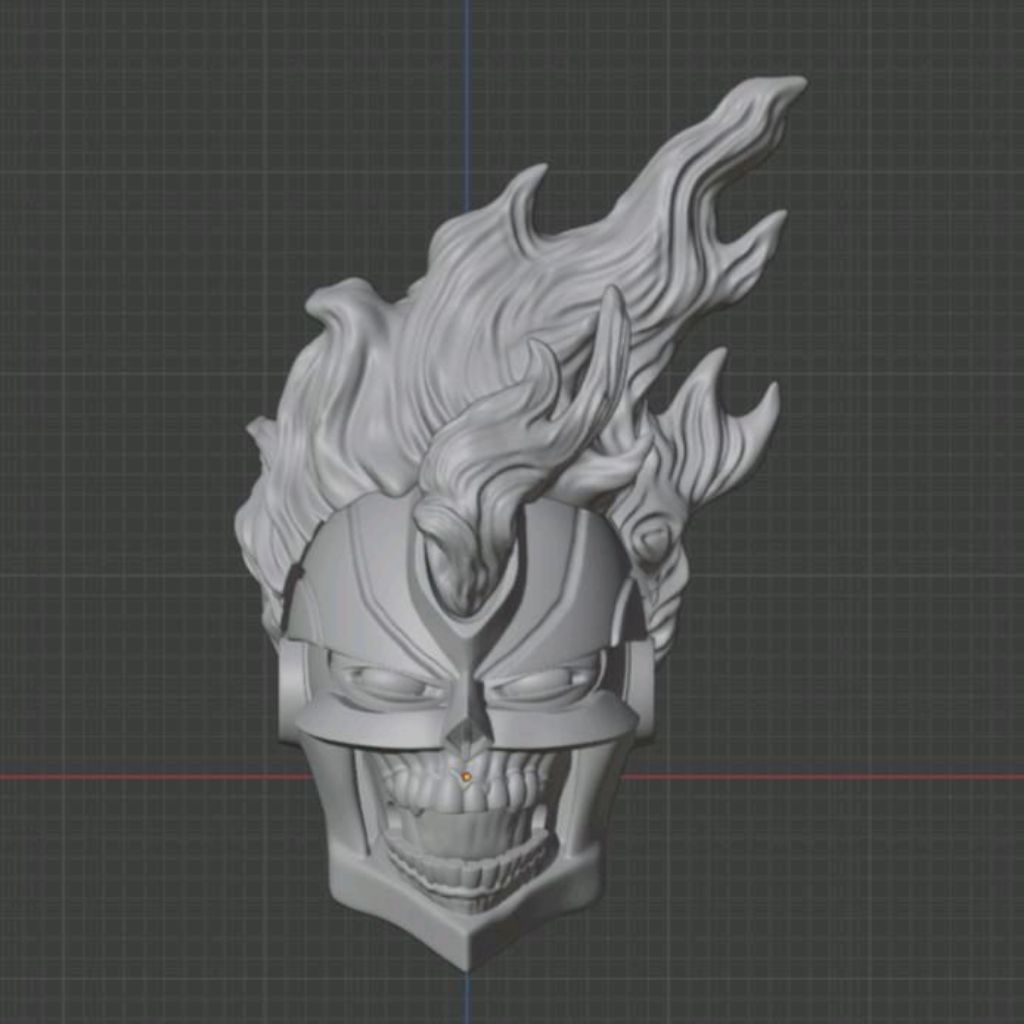Viewport: 1024px width, 1024px height.
Task: Click the nose ridge of the skull
Action: tap(465, 700)
